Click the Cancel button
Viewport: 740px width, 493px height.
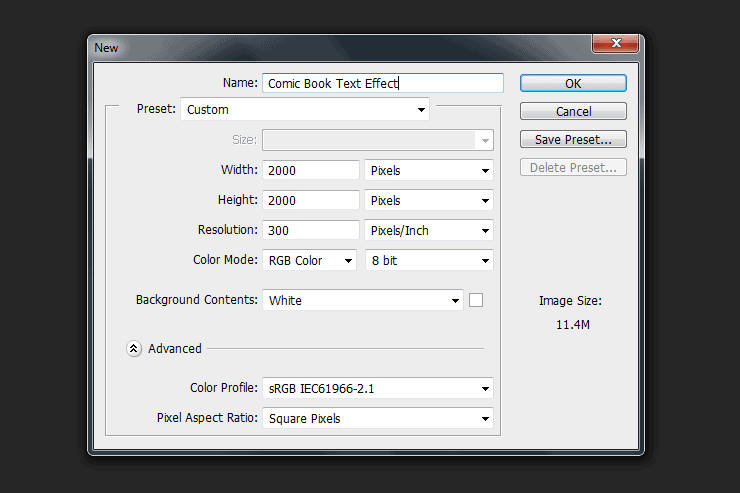pyautogui.click(x=573, y=111)
